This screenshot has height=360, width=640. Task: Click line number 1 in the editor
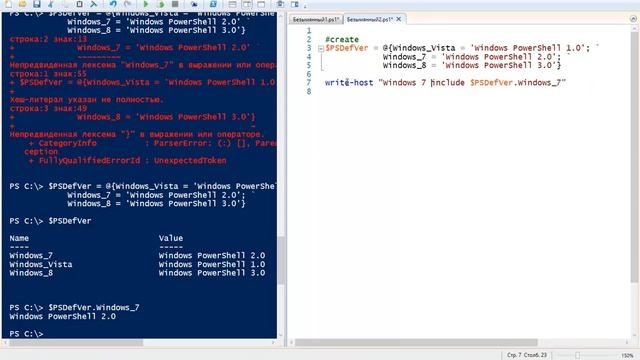[309, 31]
